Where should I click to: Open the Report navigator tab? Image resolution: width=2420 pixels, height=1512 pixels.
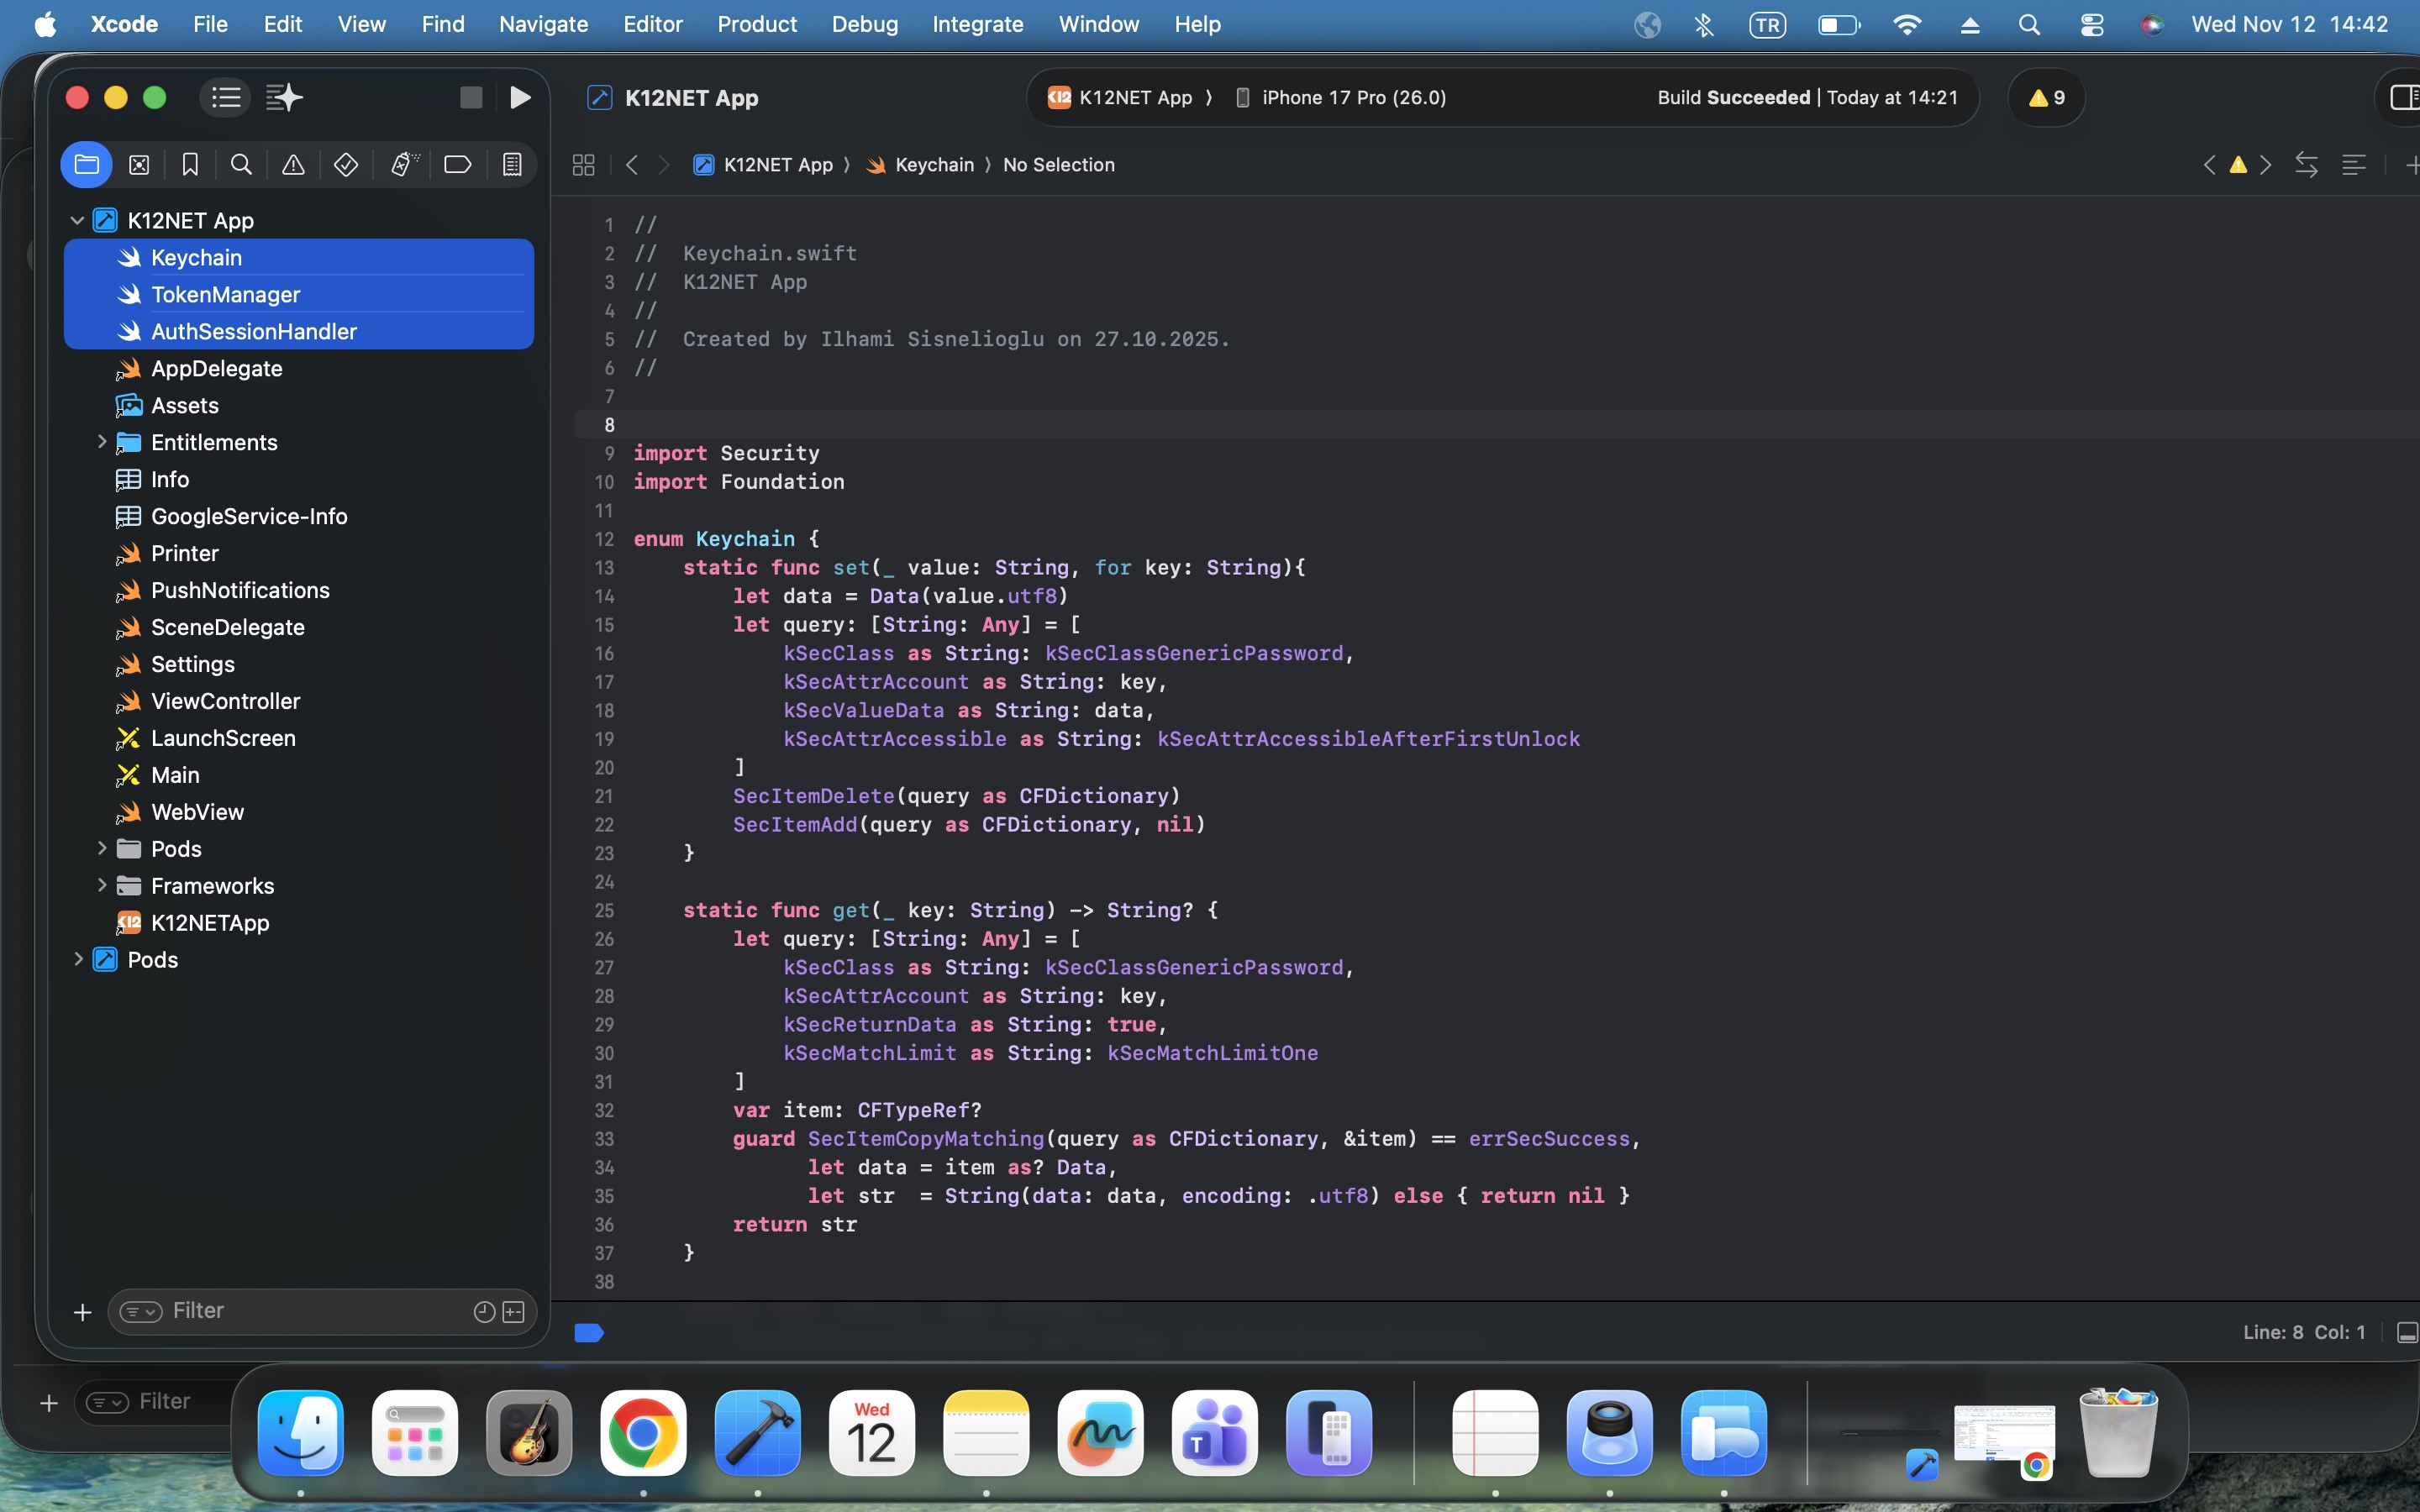coord(512,165)
